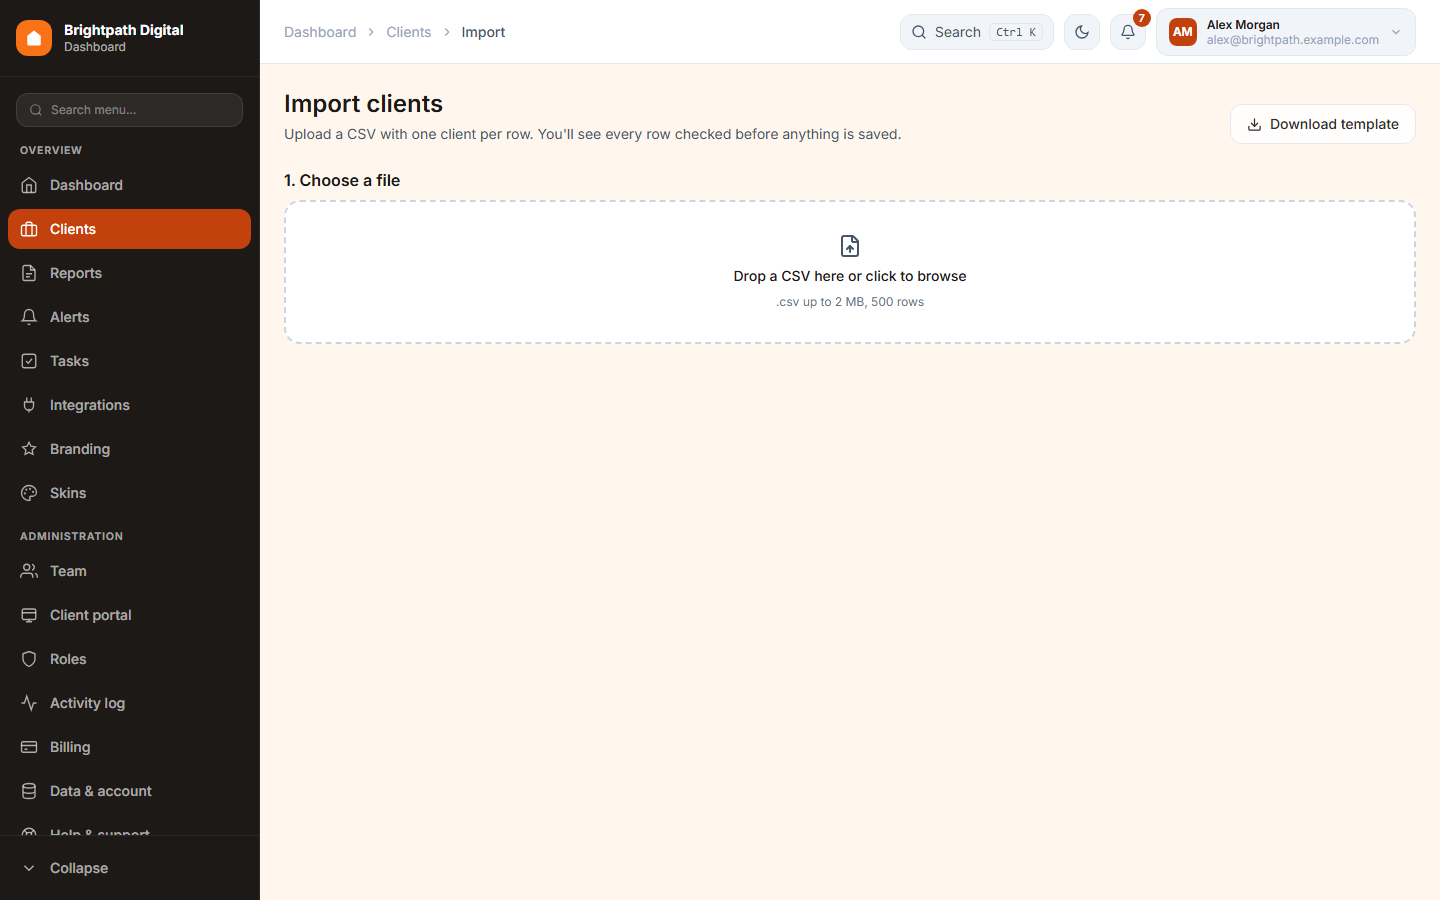This screenshot has height=900, width=1440.
Task: Click the Search menu input field
Action: pos(130,110)
